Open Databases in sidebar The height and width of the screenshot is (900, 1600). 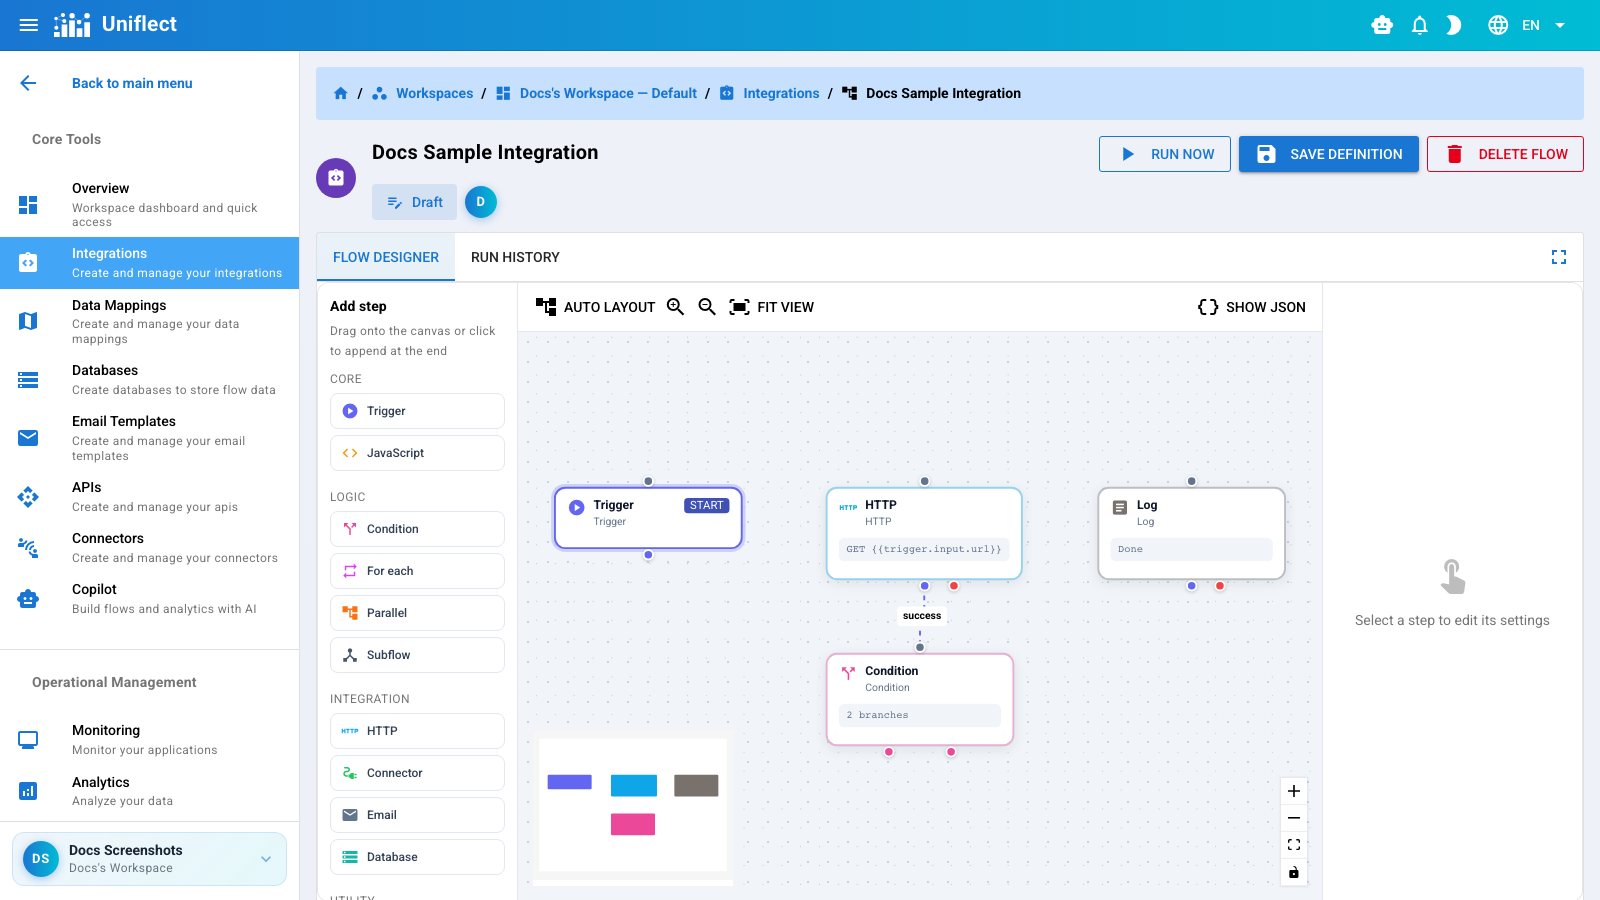pyautogui.click(x=149, y=380)
